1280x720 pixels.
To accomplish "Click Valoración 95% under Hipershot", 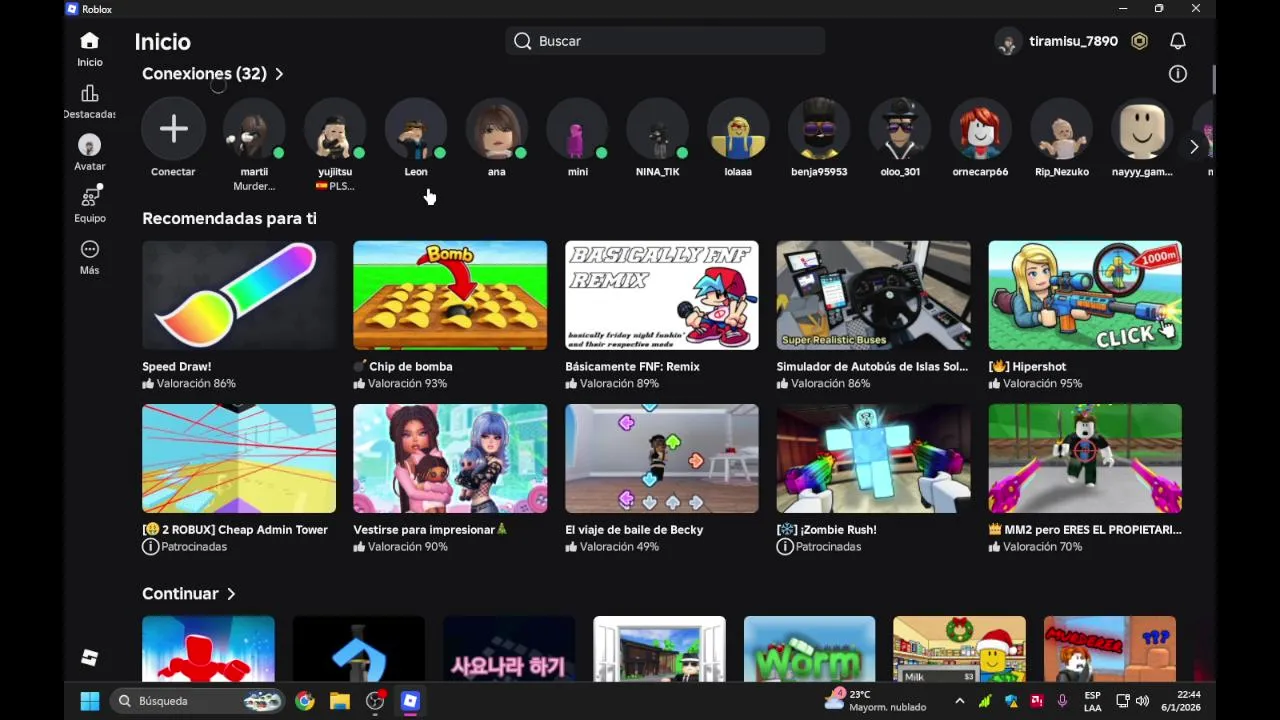I will tap(1035, 384).
